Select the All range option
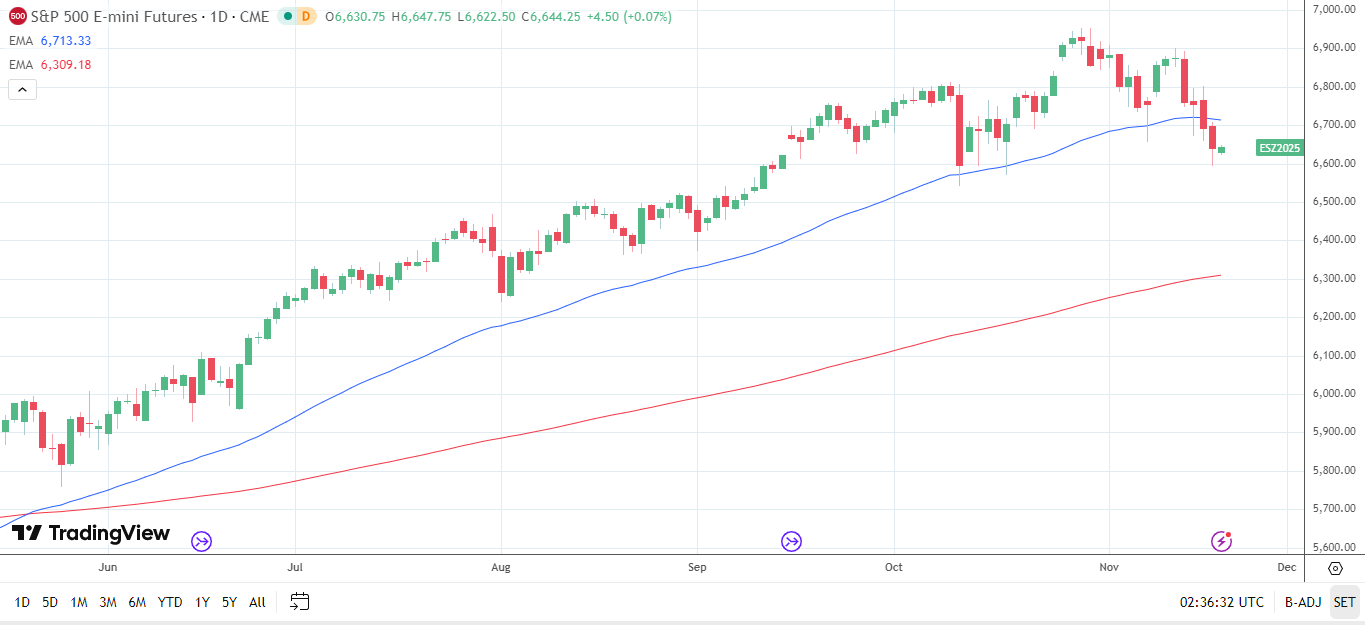 tap(256, 603)
